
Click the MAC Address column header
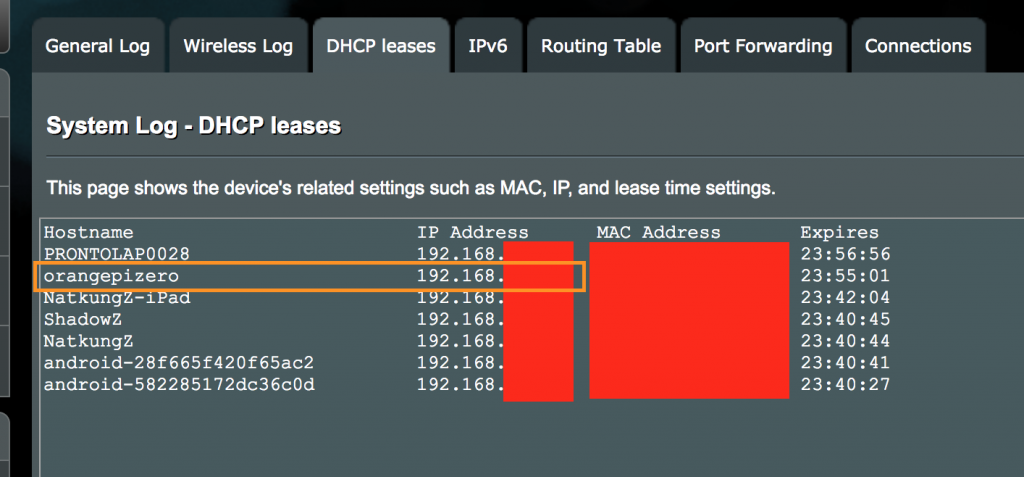(658, 233)
